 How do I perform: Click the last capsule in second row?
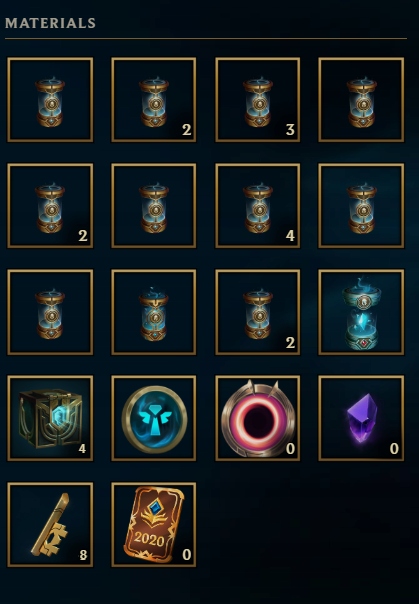[x=361, y=206]
